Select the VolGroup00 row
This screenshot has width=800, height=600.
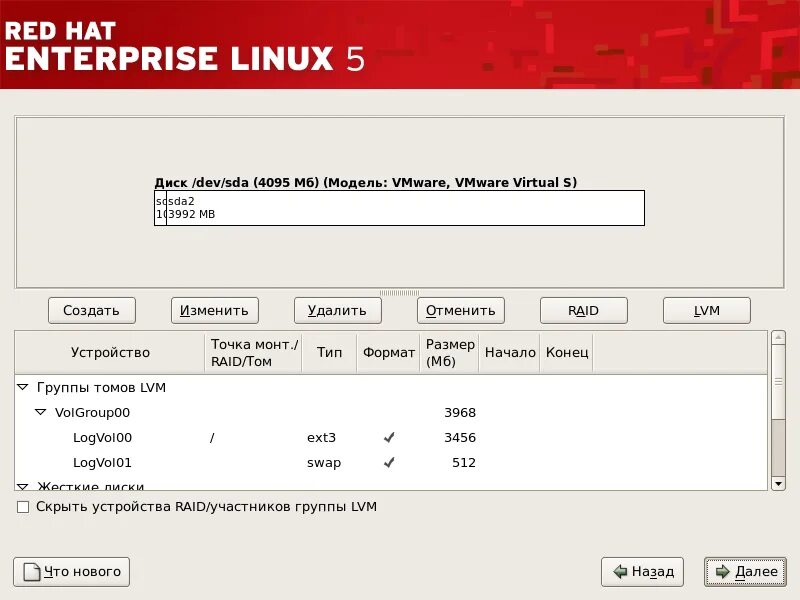[391, 412]
